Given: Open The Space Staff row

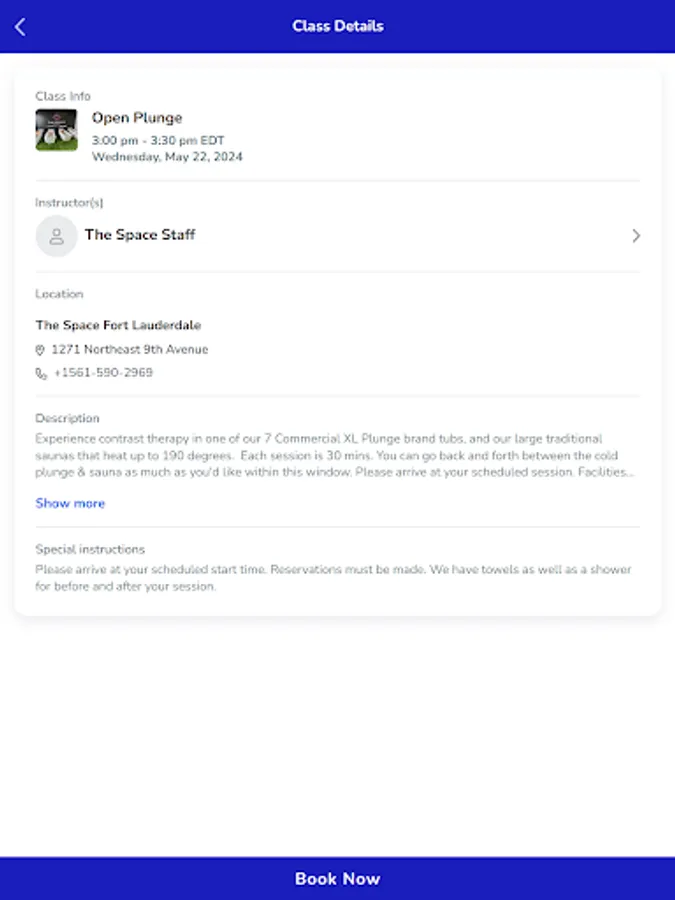Looking at the screenshot, I should click(140, 236).
